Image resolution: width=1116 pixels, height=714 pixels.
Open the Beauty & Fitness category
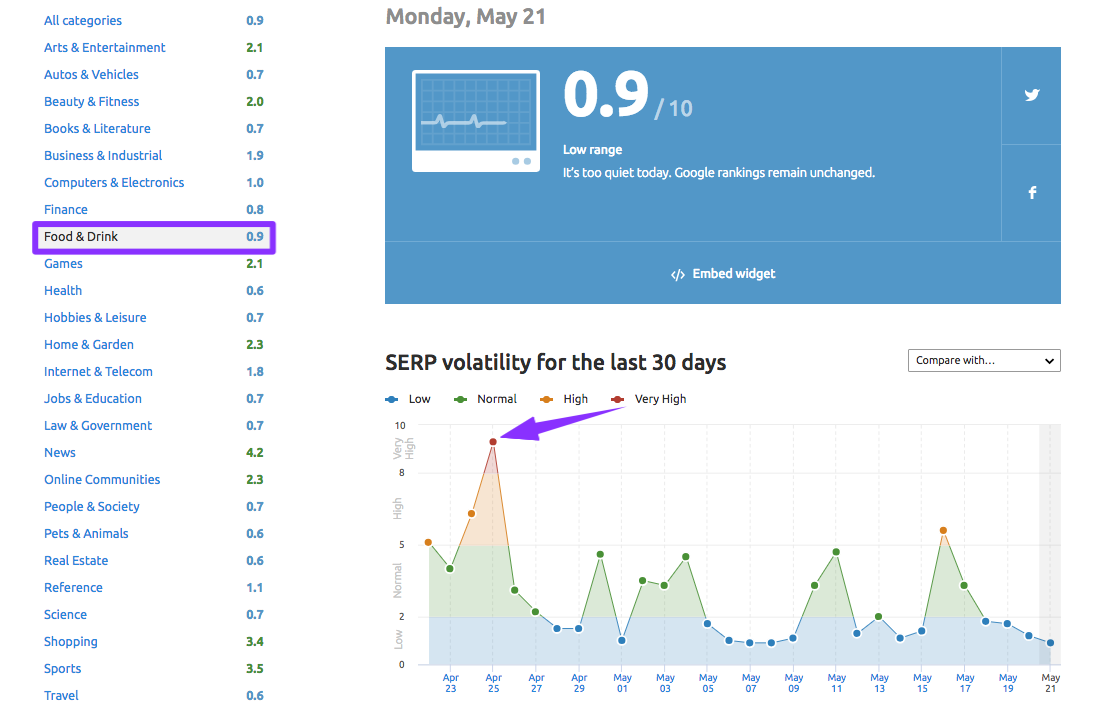(92, 102)
